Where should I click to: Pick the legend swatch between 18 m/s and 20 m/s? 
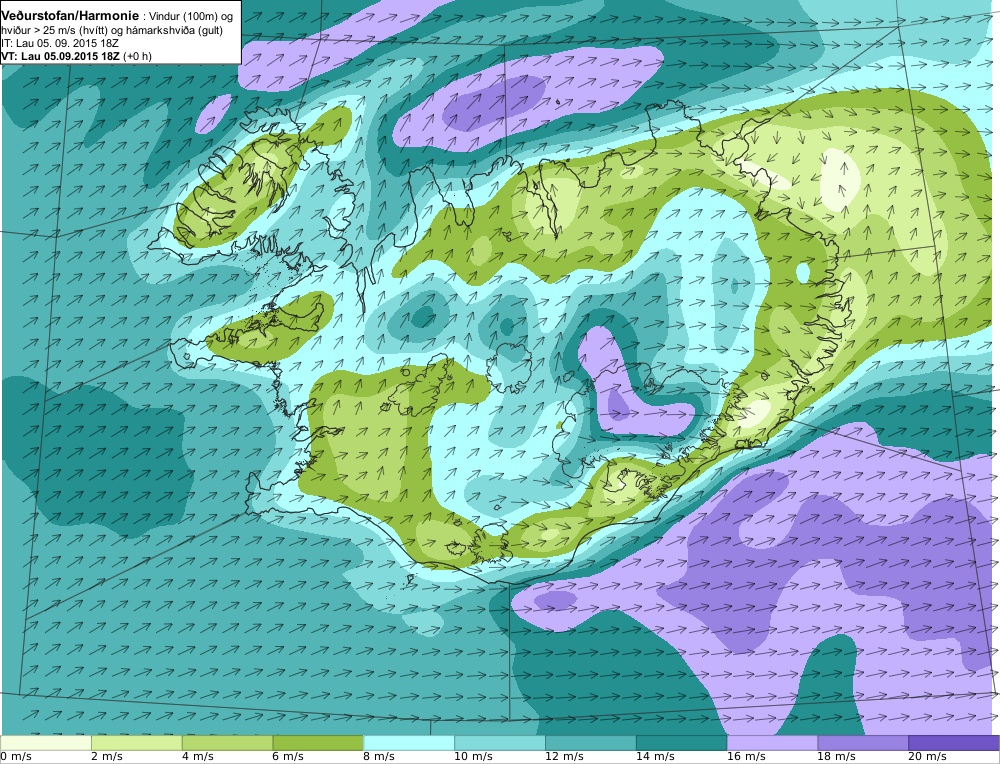(x=863, y=742)
